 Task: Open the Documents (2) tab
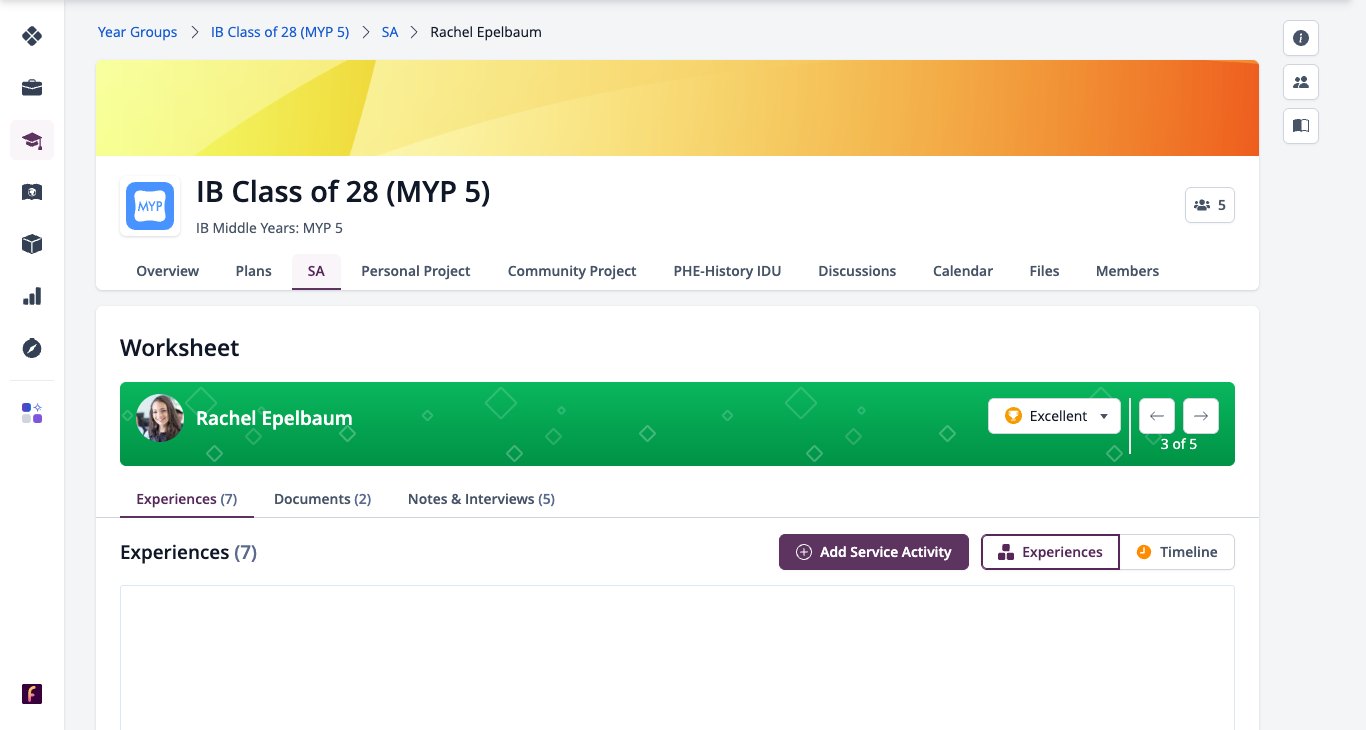pyautogui.click(x=322, y=499)
